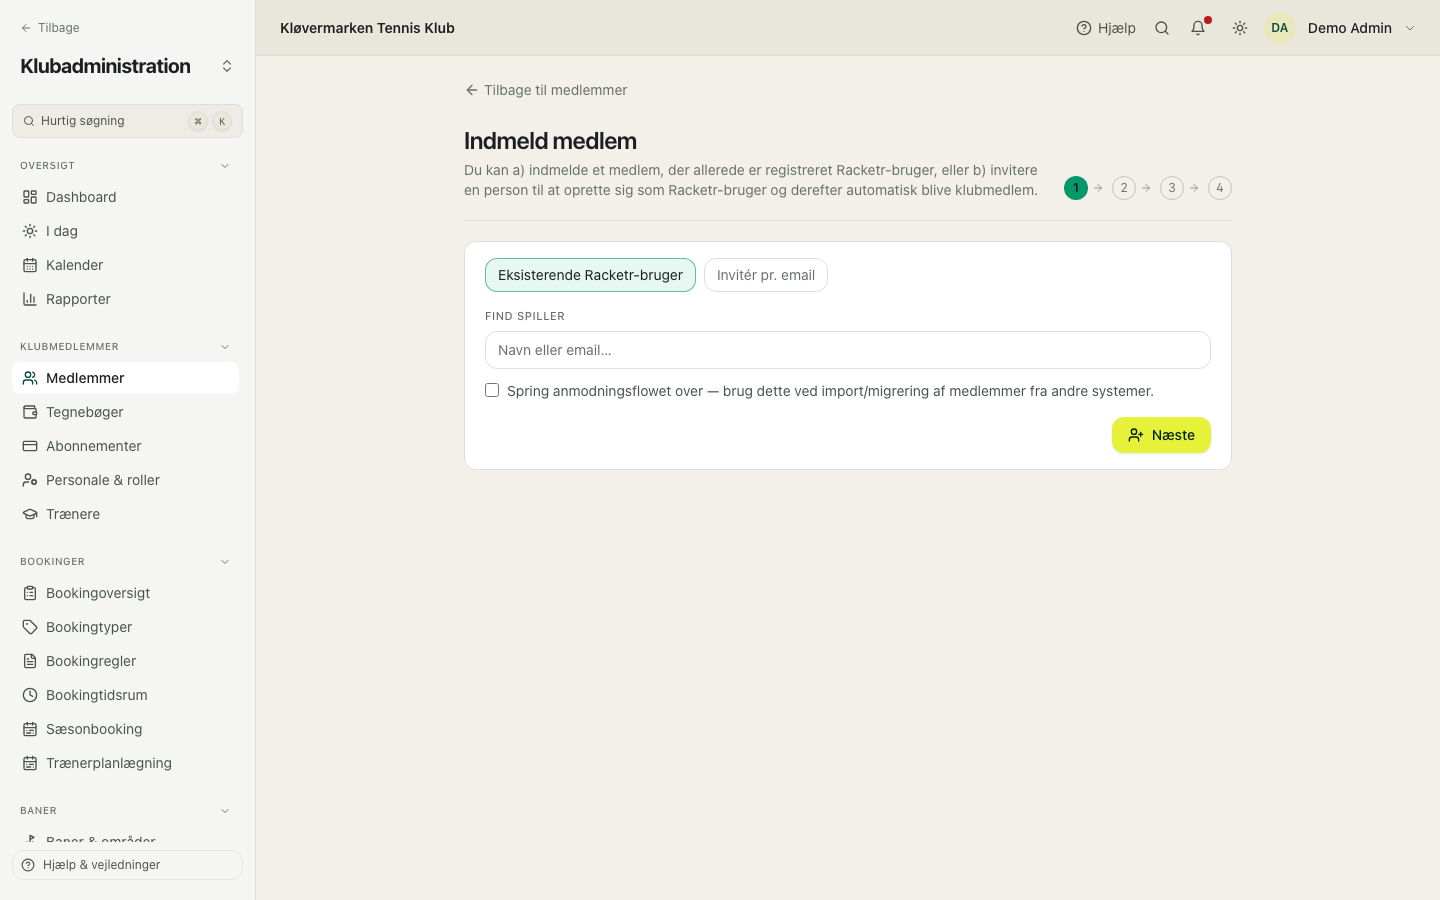Collapse the Klubmedlemmer section
The height and width of the screenshot is (900, 1440).
(225, 347)
